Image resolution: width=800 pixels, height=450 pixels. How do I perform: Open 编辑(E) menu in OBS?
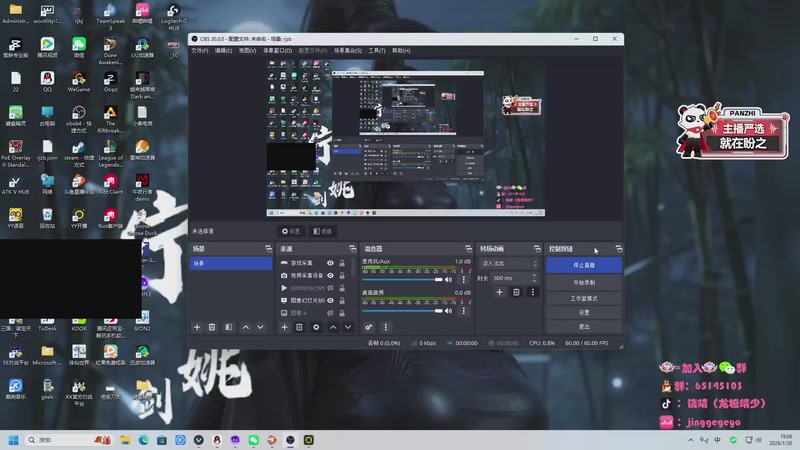pyautogui.click(x=223, y=51)
